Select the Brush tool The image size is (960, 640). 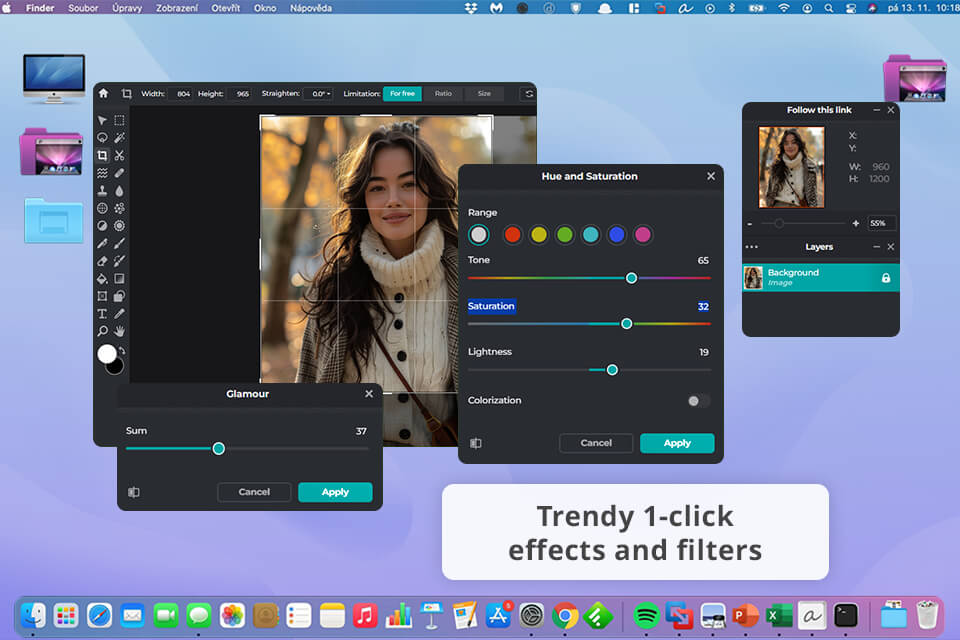click(x=119, y=243)
